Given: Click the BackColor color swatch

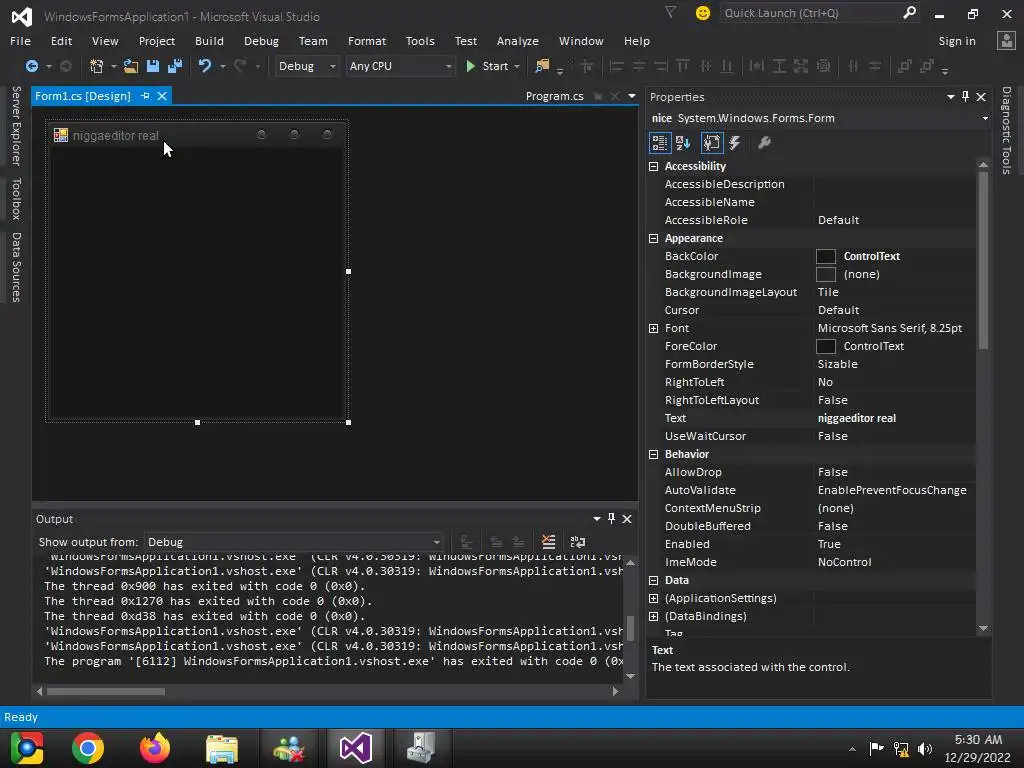Looking at the screenshot, I should coord(825,256).
